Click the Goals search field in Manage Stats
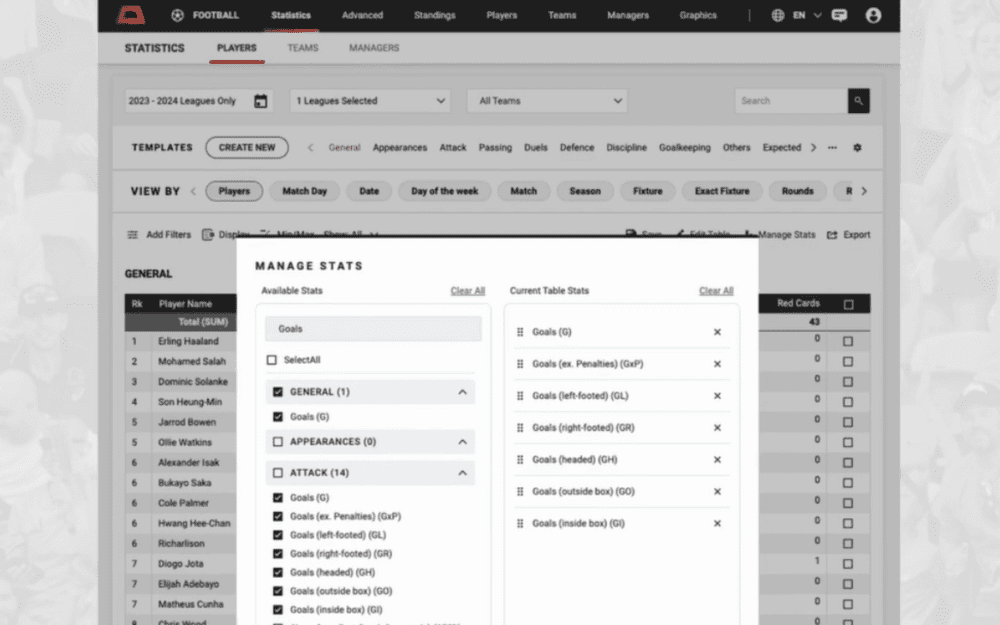Viewport: 1000px width, 625px height. click(x=373, y=329)
